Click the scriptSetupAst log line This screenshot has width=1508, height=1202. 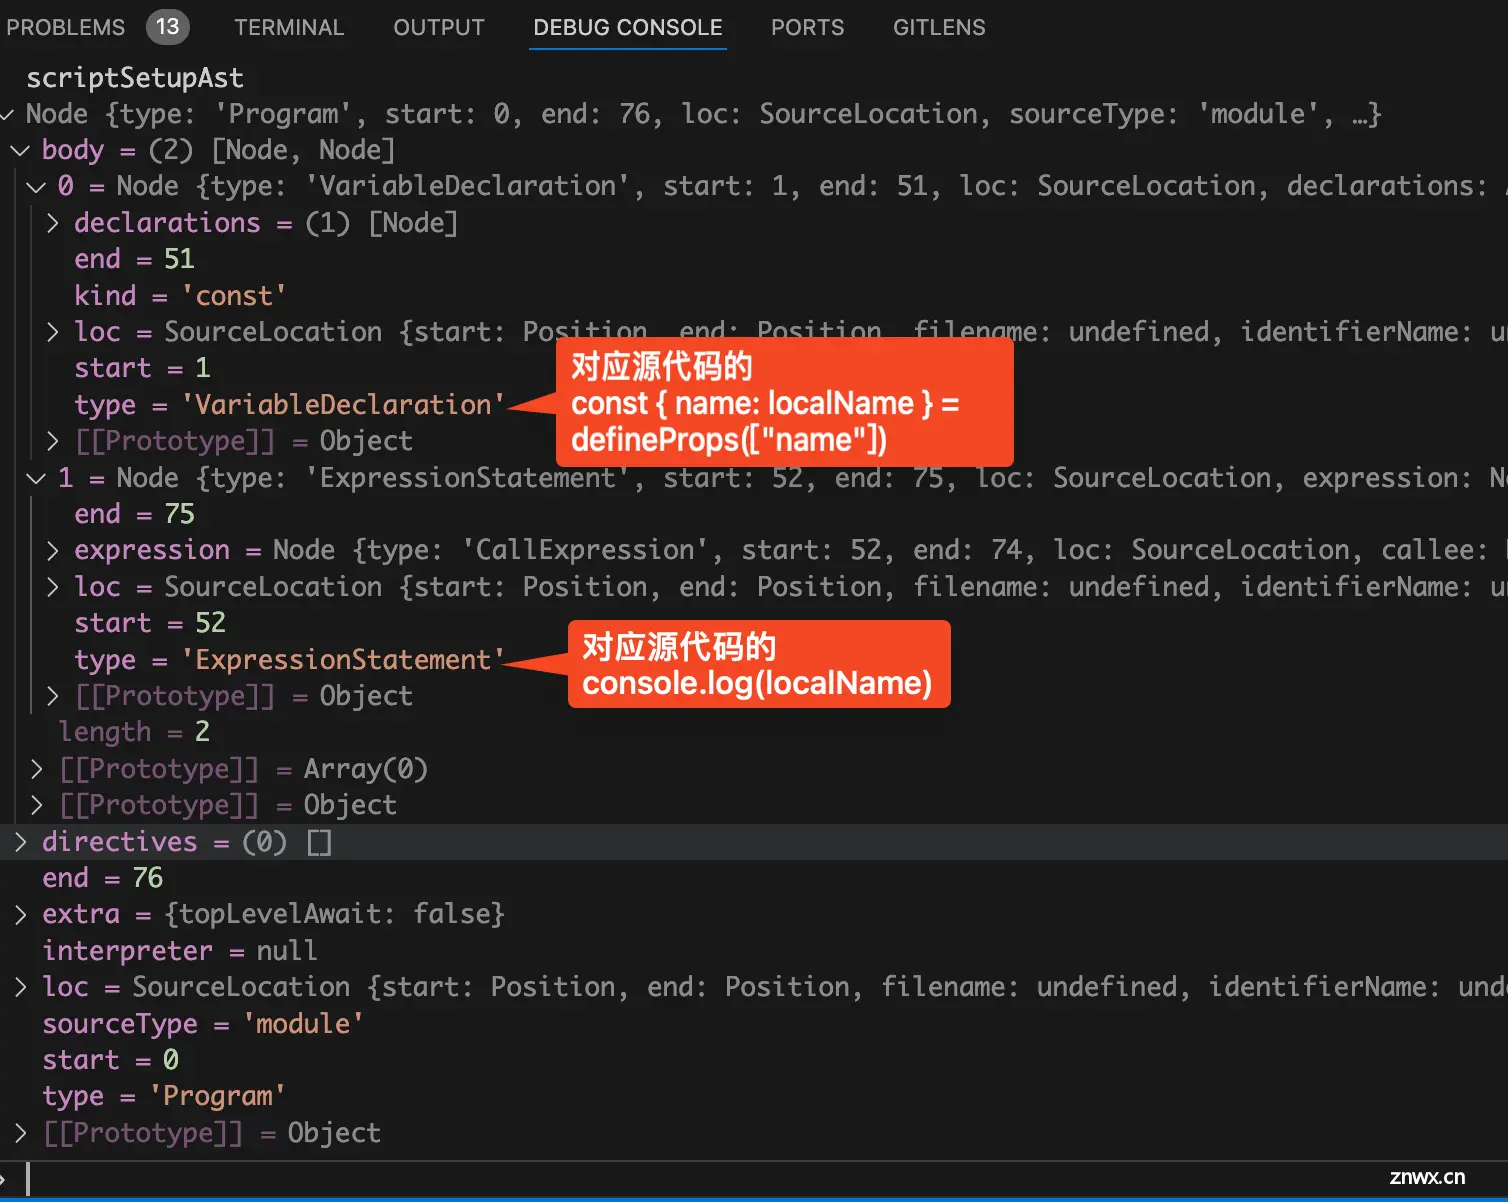point(135,78)
